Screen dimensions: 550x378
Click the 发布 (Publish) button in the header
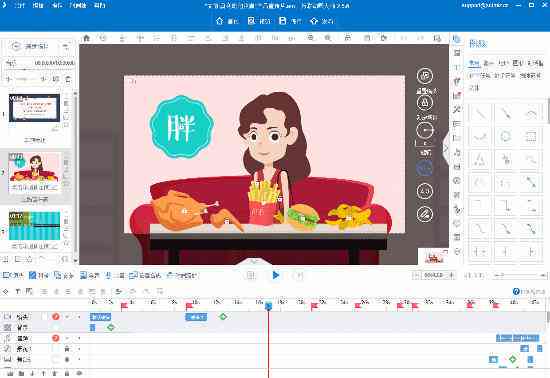(x=322, y=21)
